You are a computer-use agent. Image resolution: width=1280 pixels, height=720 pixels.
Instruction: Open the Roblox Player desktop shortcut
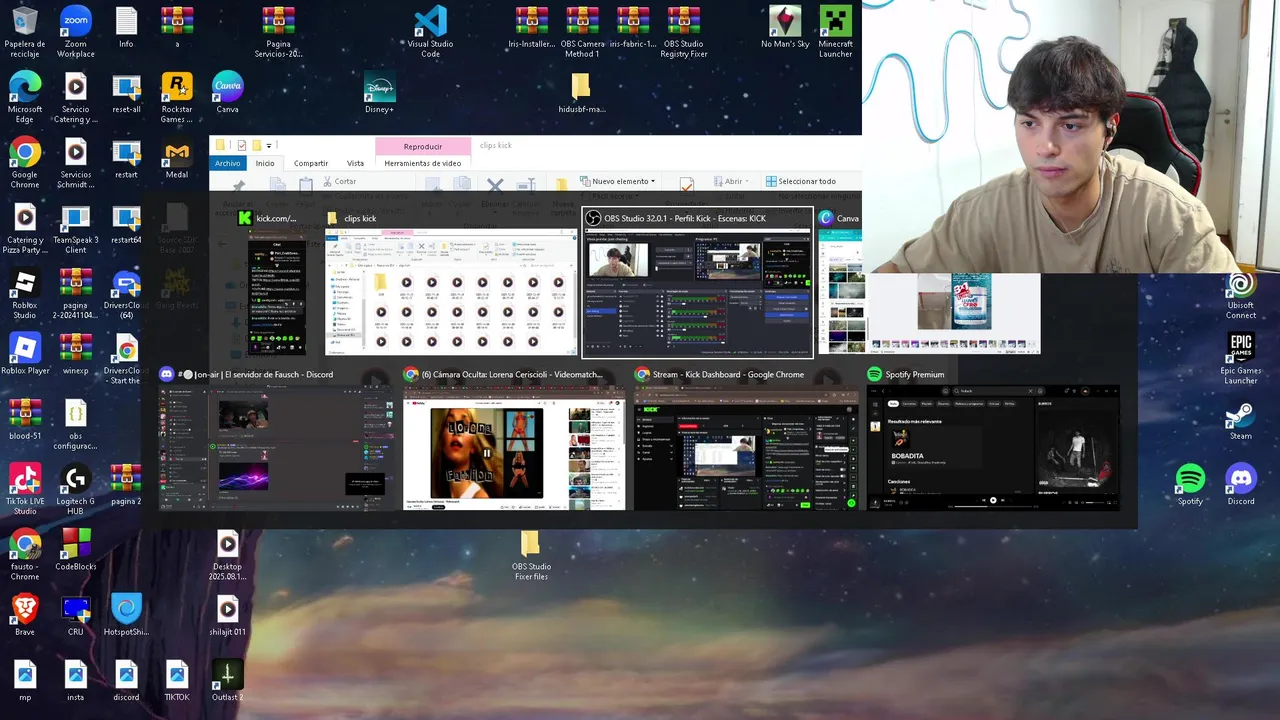(25, 353)
